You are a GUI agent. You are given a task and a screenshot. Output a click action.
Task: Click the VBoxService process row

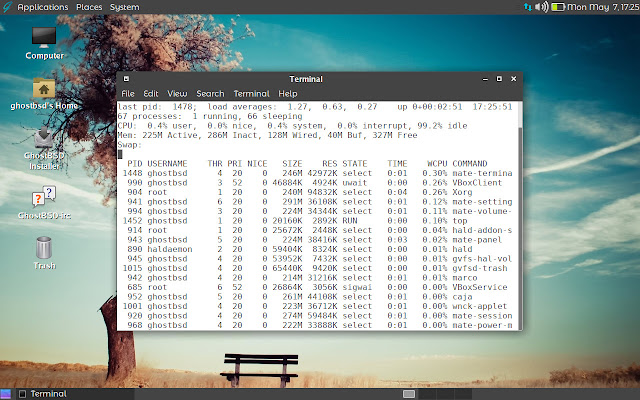pos(315,287)
